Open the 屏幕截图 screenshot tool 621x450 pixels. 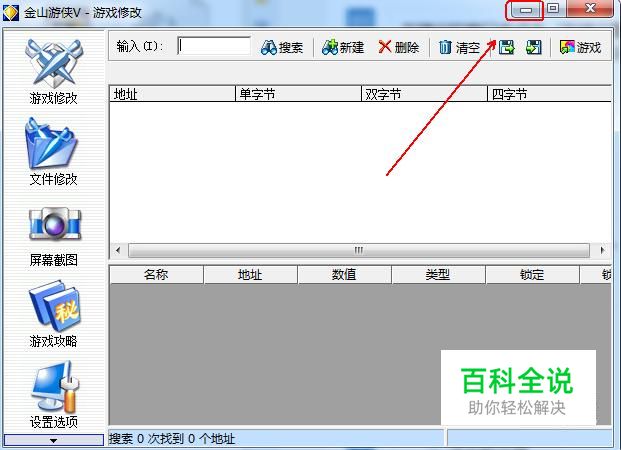[53, 236]
